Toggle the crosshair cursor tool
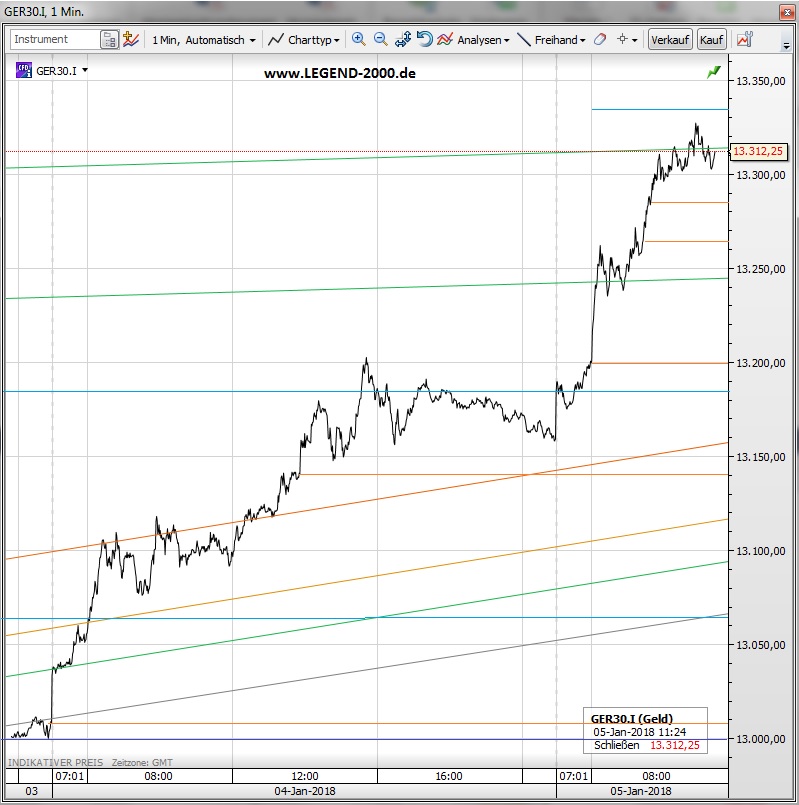 pos(626,40)
